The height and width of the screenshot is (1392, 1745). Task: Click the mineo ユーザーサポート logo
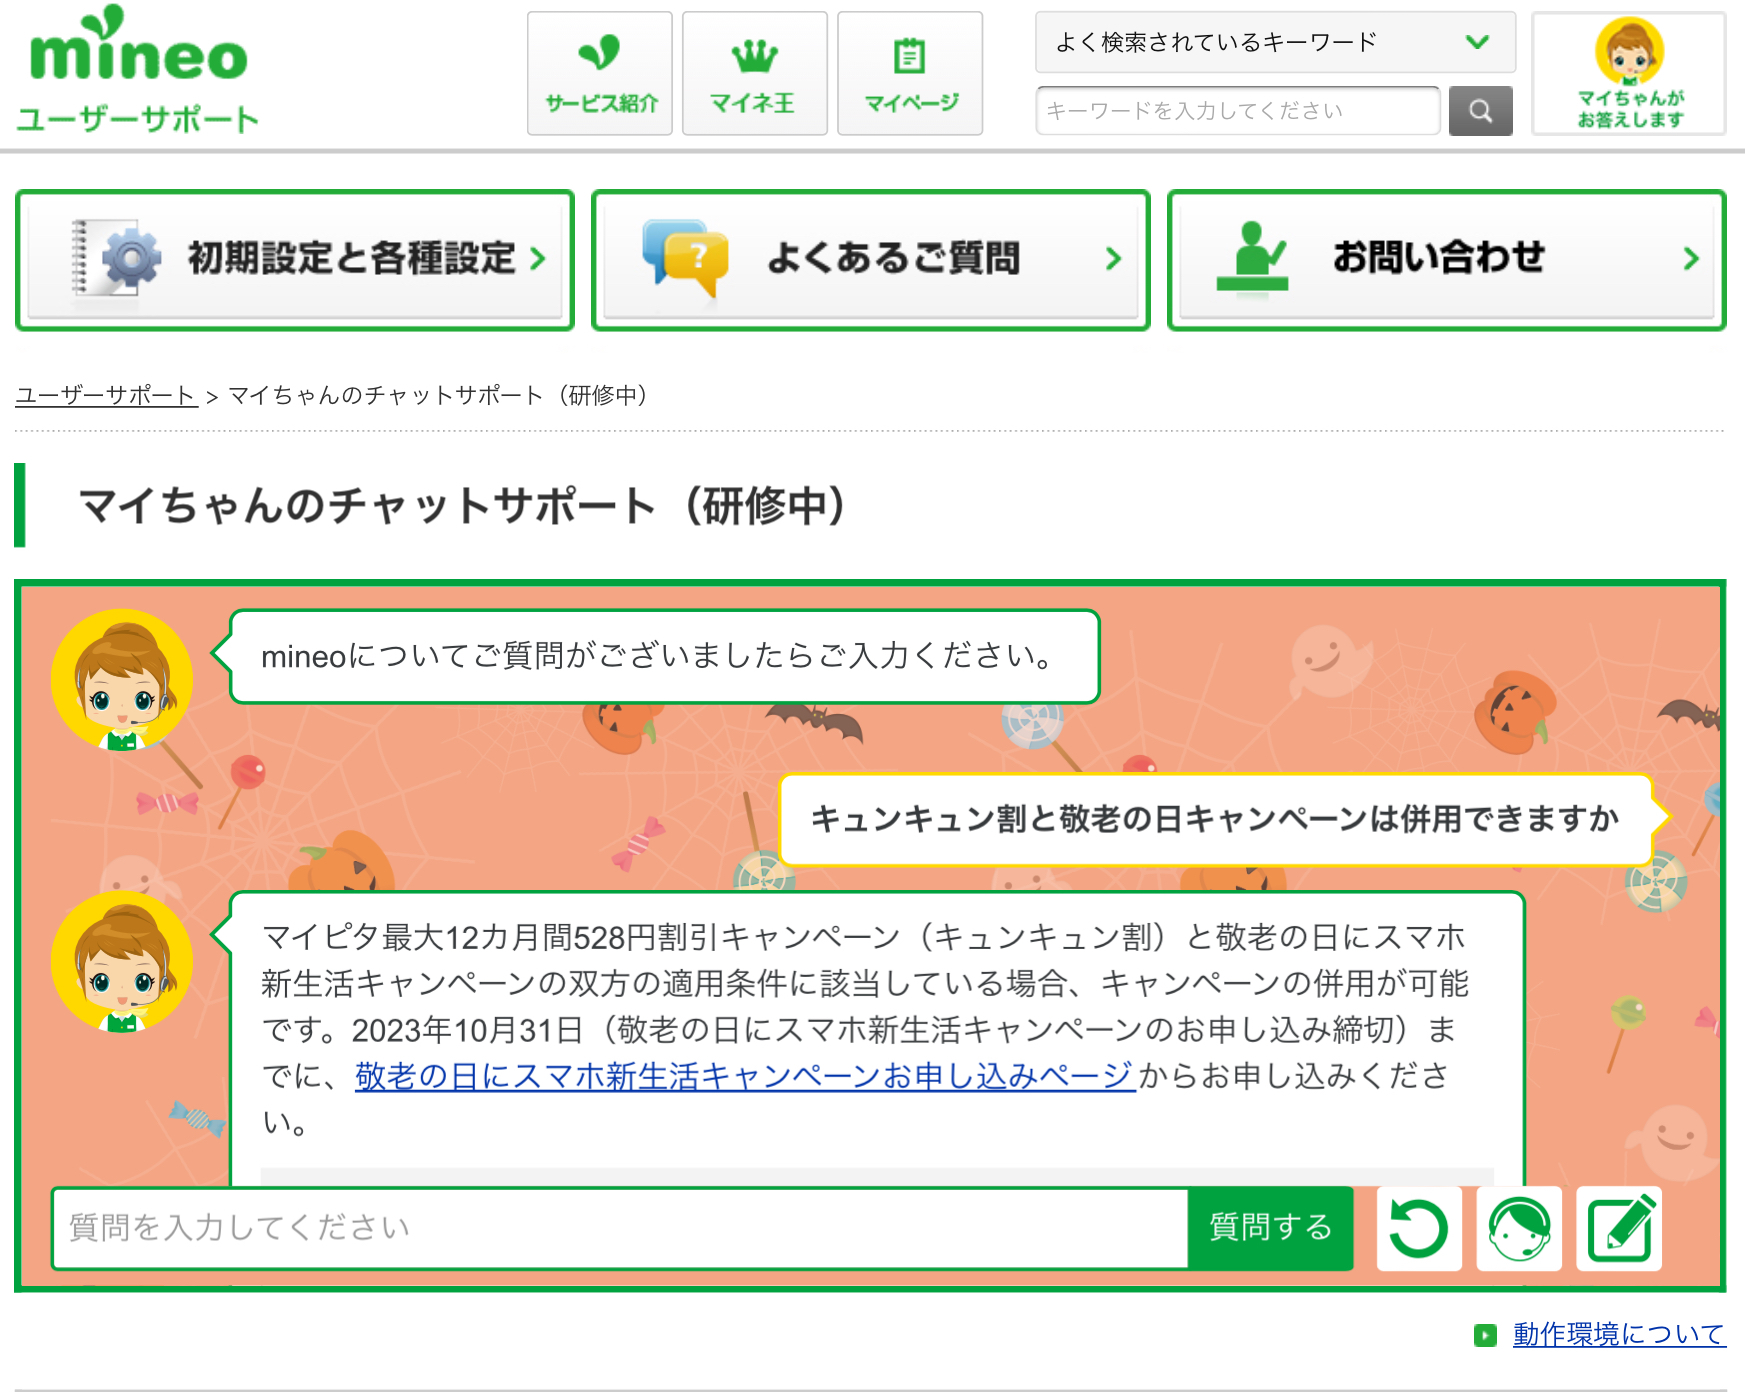(138, 70)
